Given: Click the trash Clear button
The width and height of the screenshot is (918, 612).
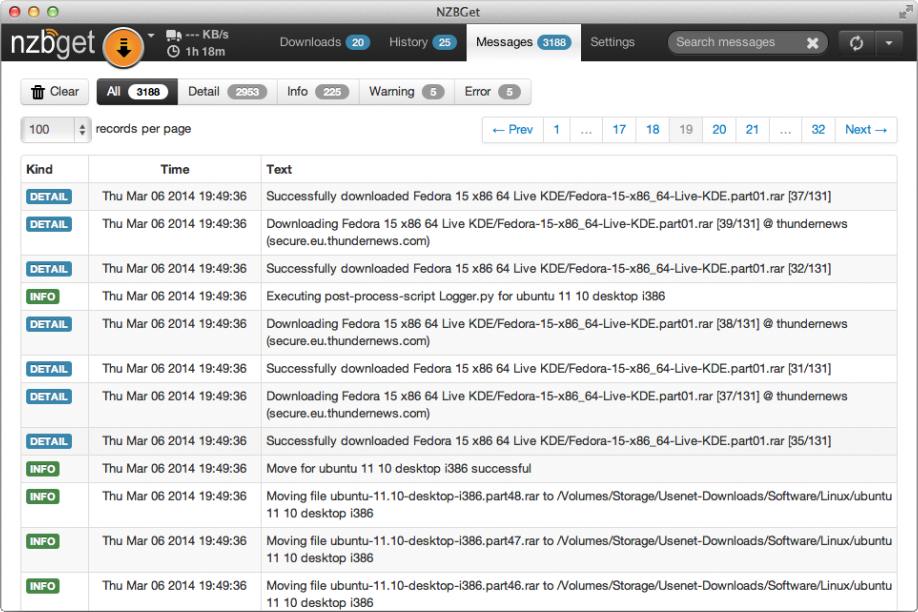Looking at the screenshot, I should click(55, 92).
